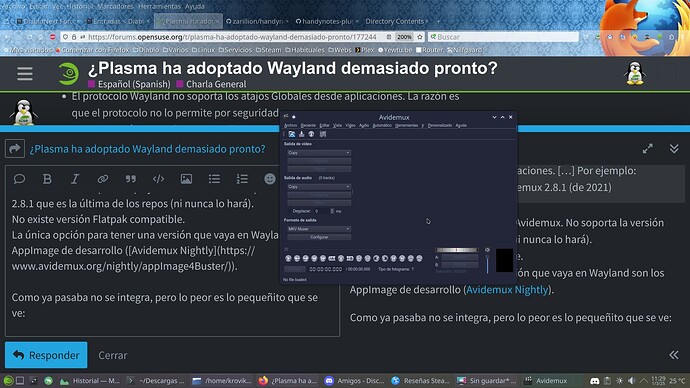Viewport: 690px width, 388px height.
Task: Click the reply arrow icon beside topic title
Action: tap(15, 149)
